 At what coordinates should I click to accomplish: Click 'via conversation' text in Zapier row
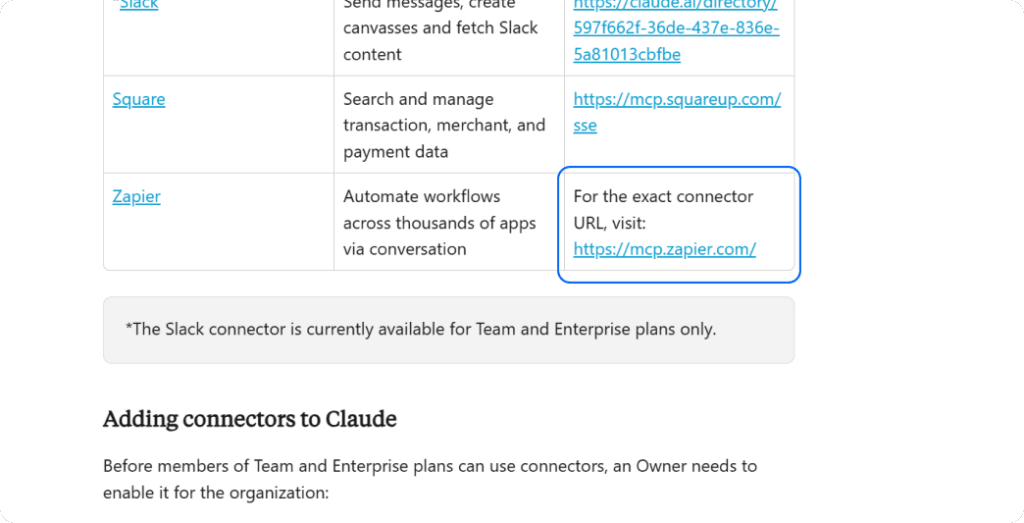click(404, 249)
